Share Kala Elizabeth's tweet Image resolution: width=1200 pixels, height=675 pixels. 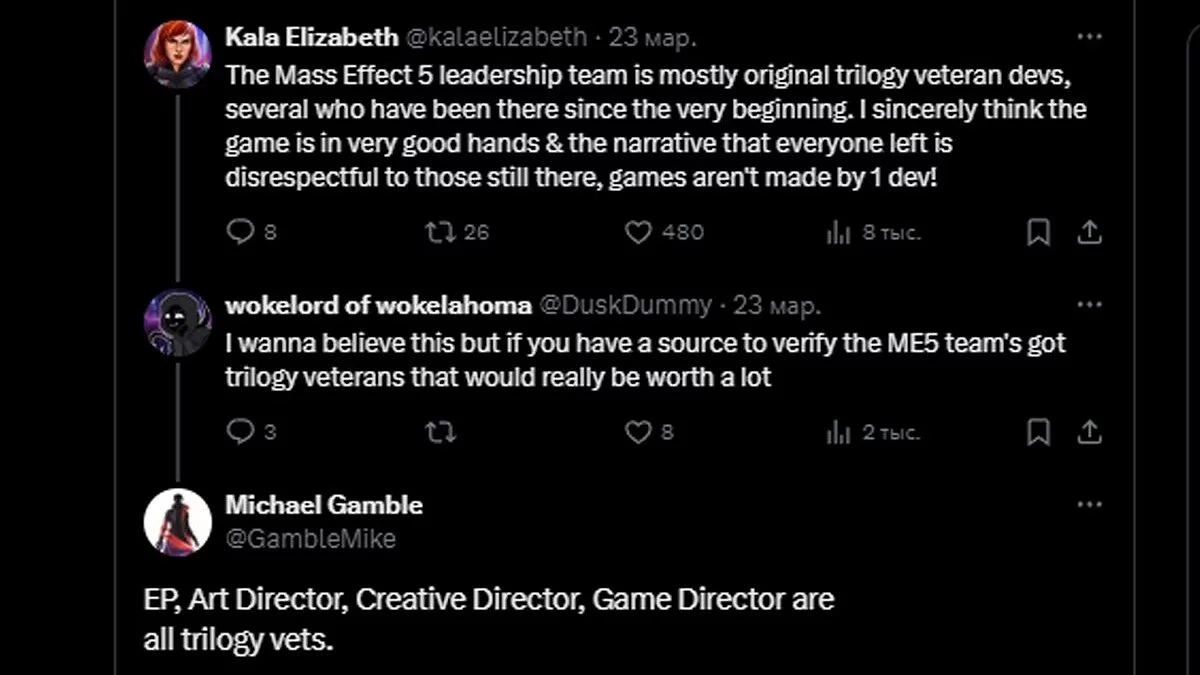coord(1089,233)
